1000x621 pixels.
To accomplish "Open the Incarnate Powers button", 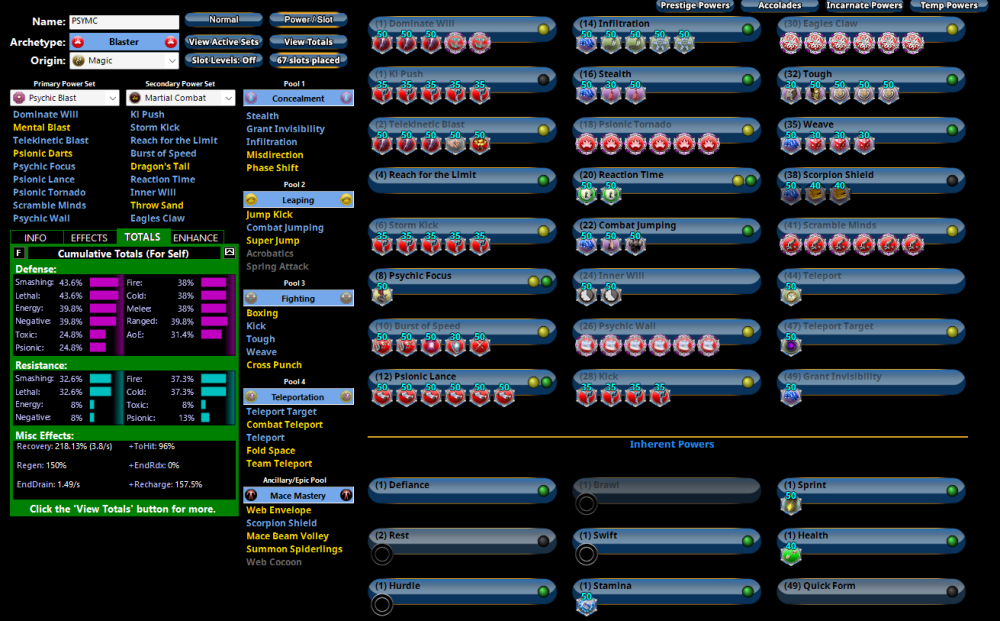I will (864, 5).
